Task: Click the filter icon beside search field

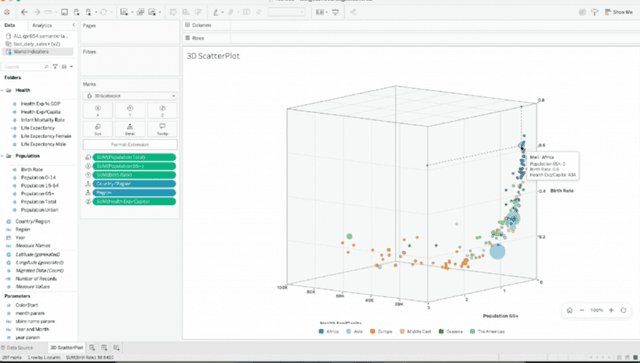Action: (x=55, y=67)
